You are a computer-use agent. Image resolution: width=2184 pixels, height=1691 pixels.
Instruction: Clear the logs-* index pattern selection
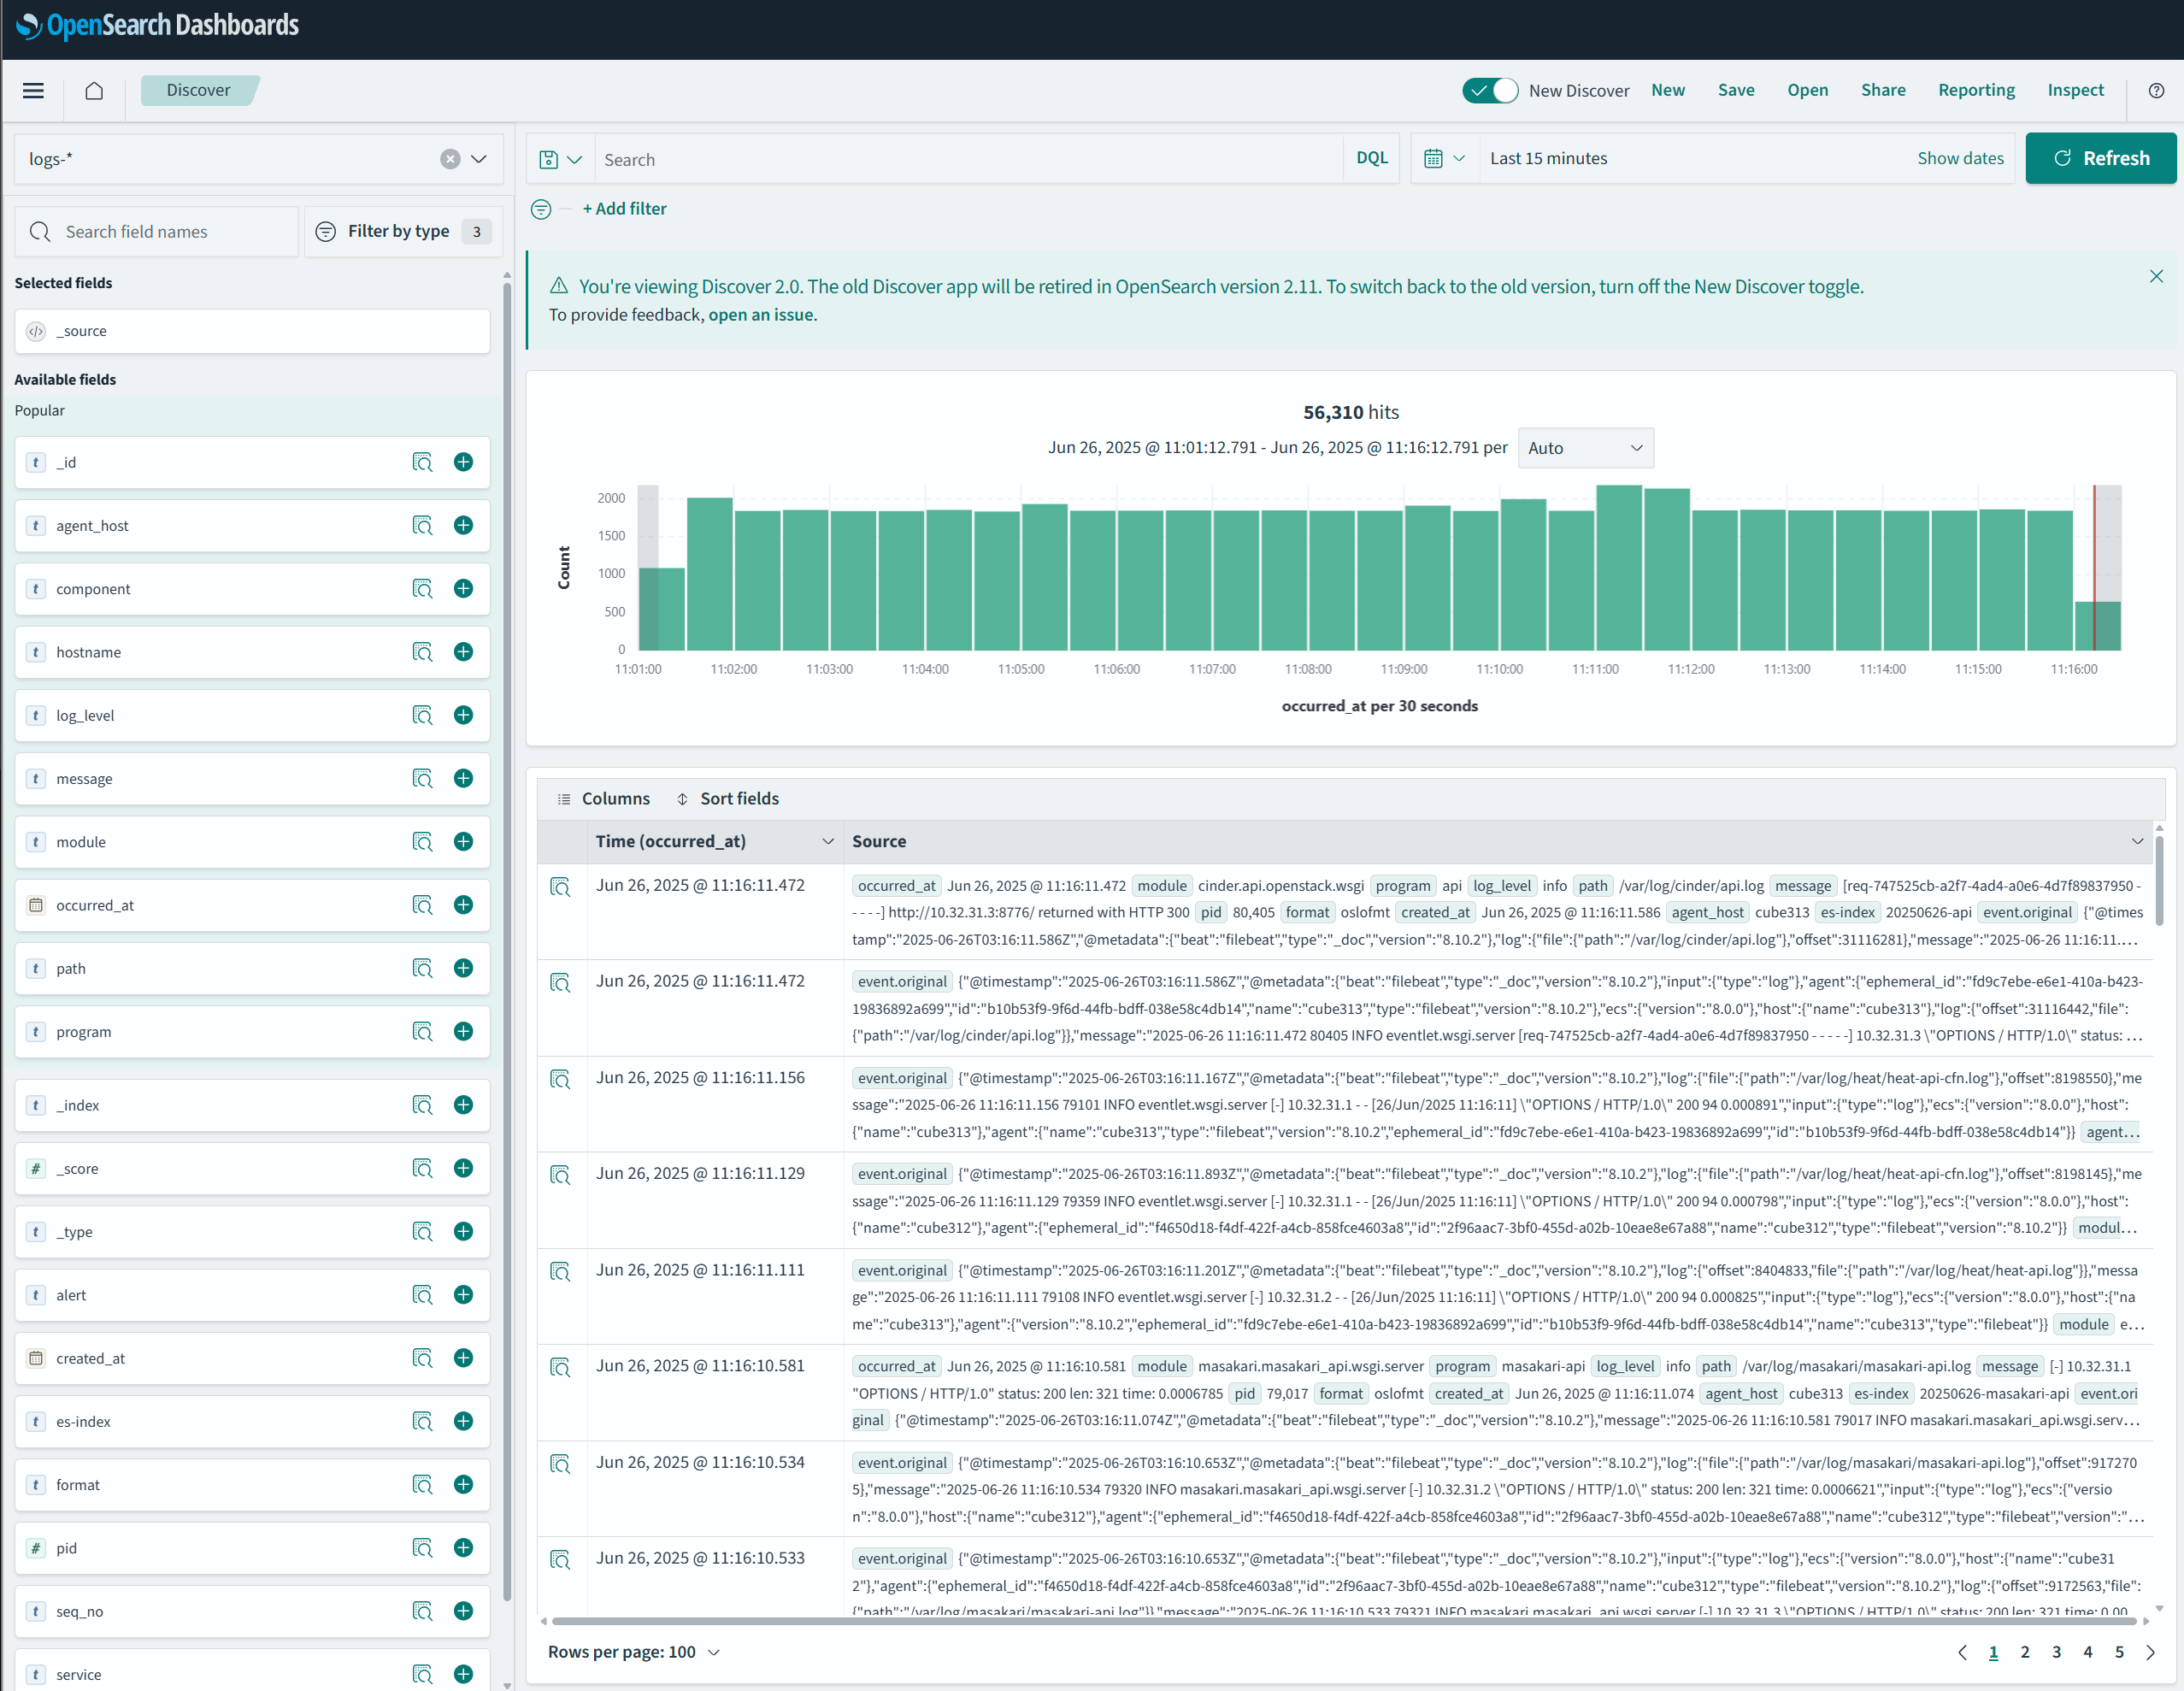coord(450,159)
